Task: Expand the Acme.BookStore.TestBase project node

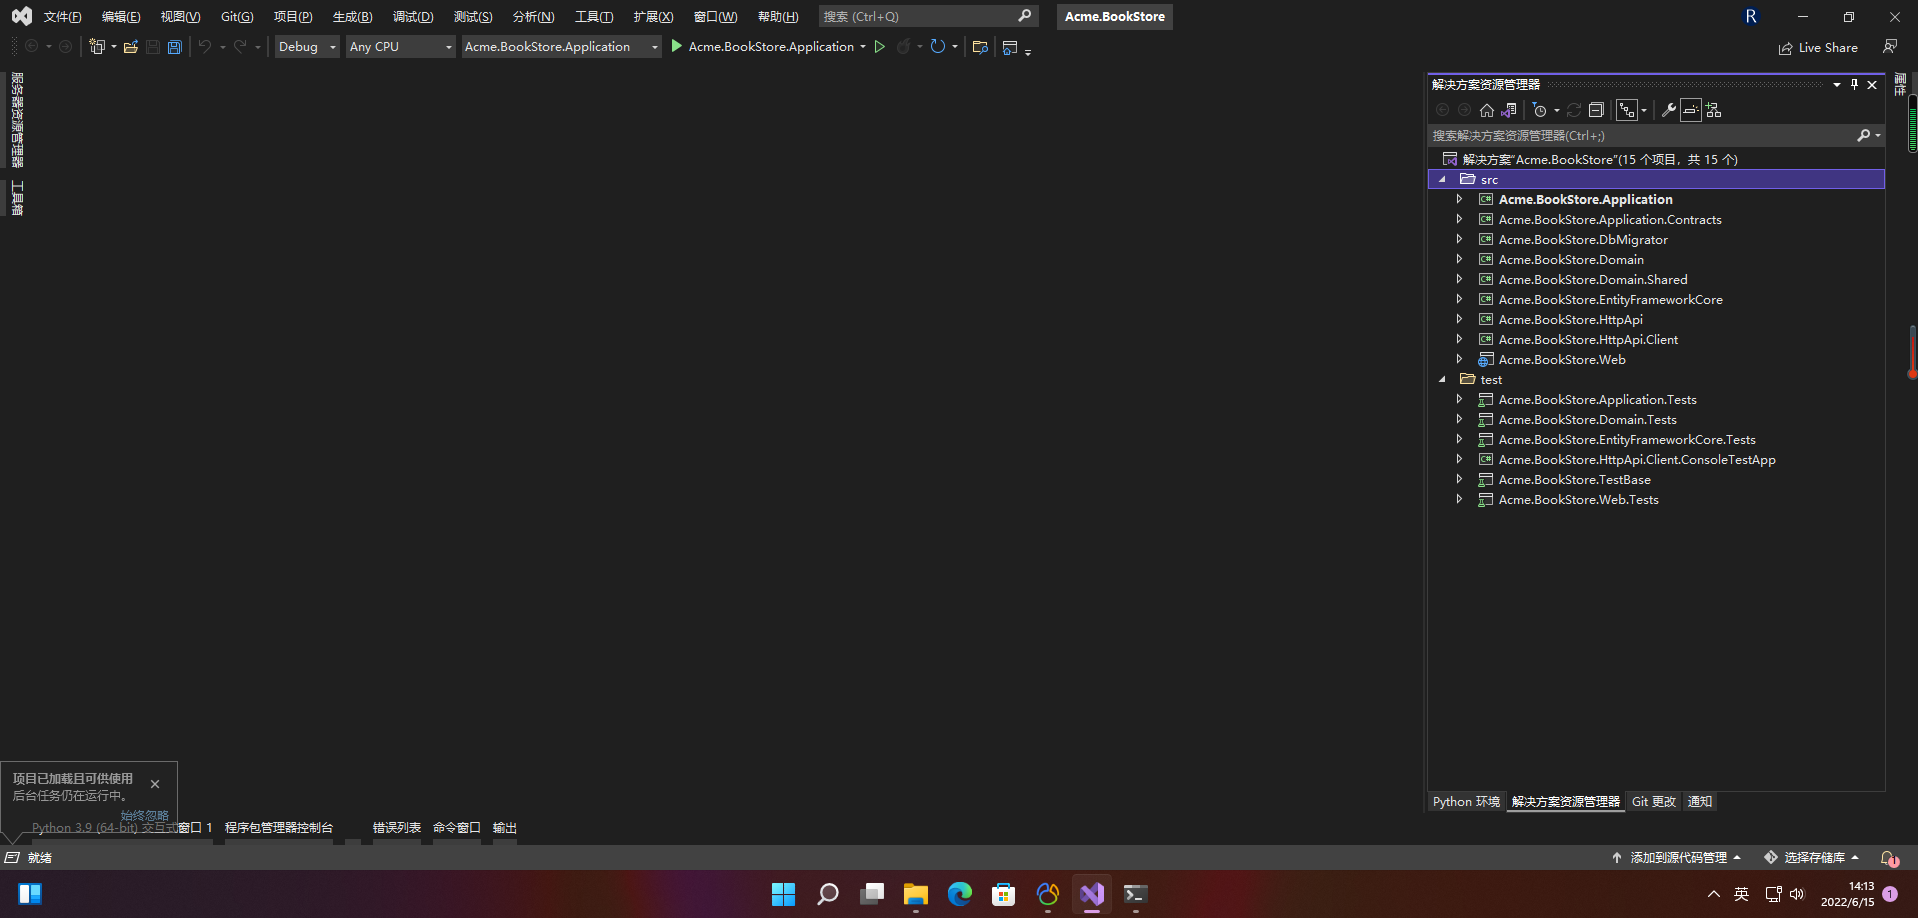Action: 1459,479
